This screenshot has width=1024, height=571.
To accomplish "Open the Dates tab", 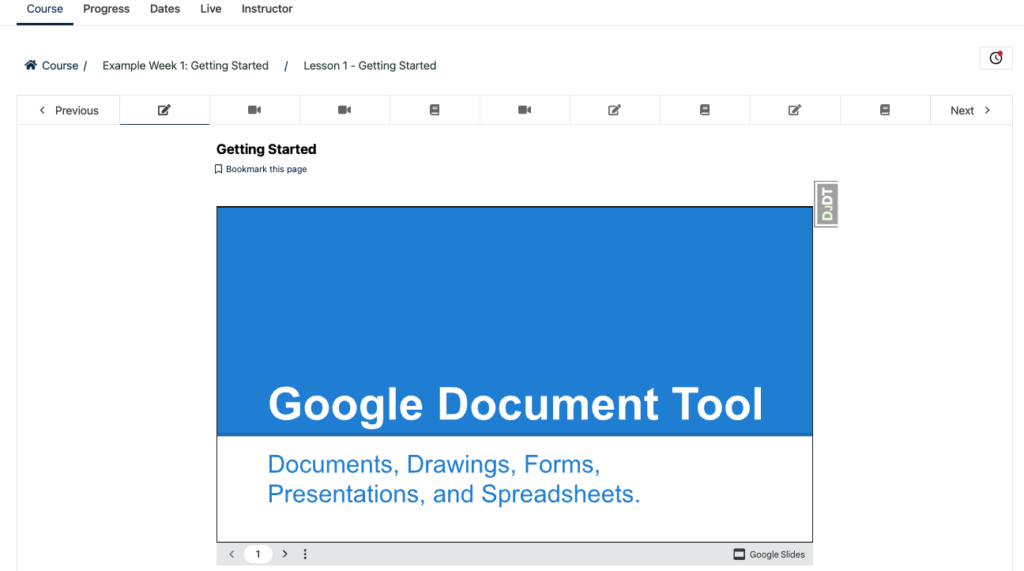I will pyautogui.click(x=165, y=9).
